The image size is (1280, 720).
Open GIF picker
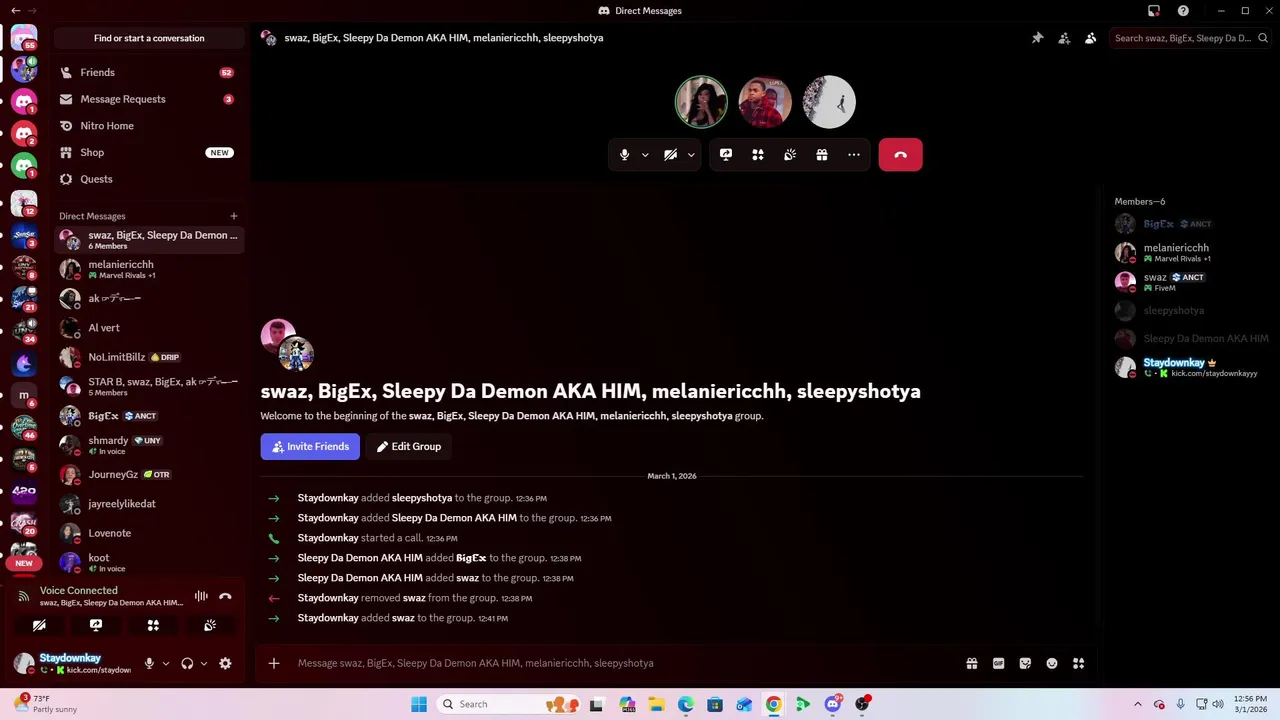point(998,663)
